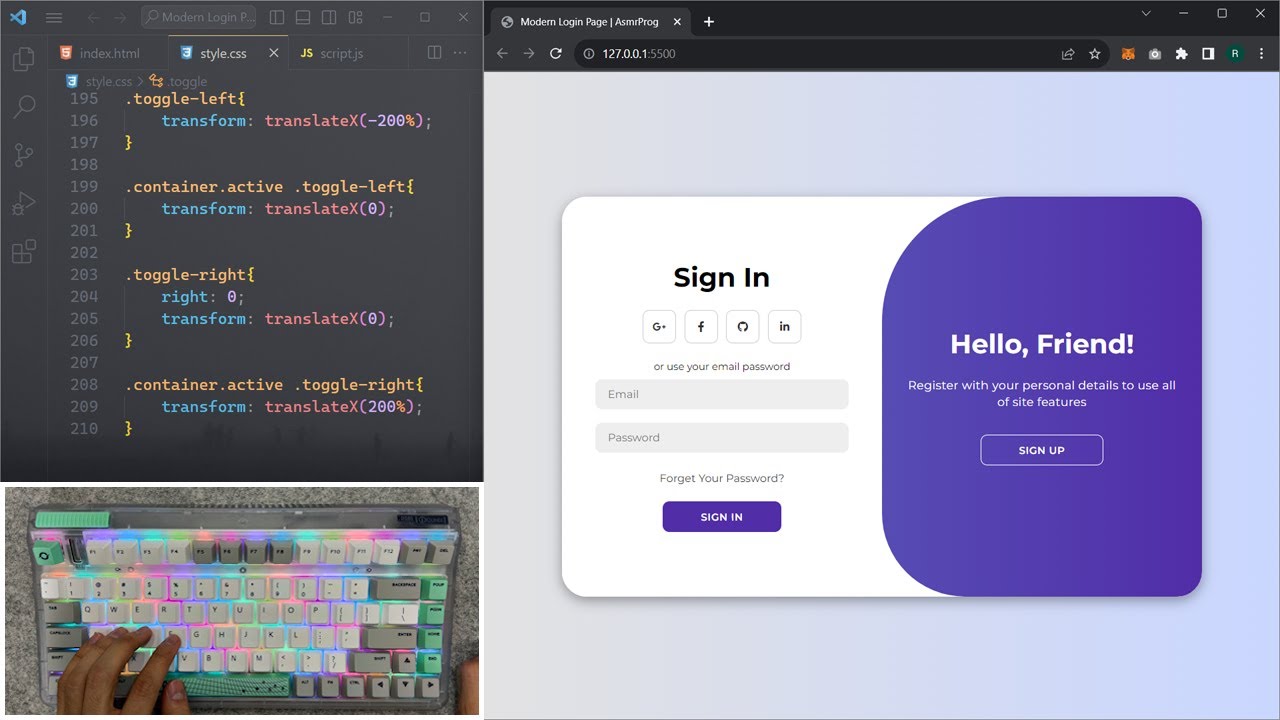Go forward in VS Code navigation
The height and width of the screenshot is (720, 1280).
tap(120, 18)
